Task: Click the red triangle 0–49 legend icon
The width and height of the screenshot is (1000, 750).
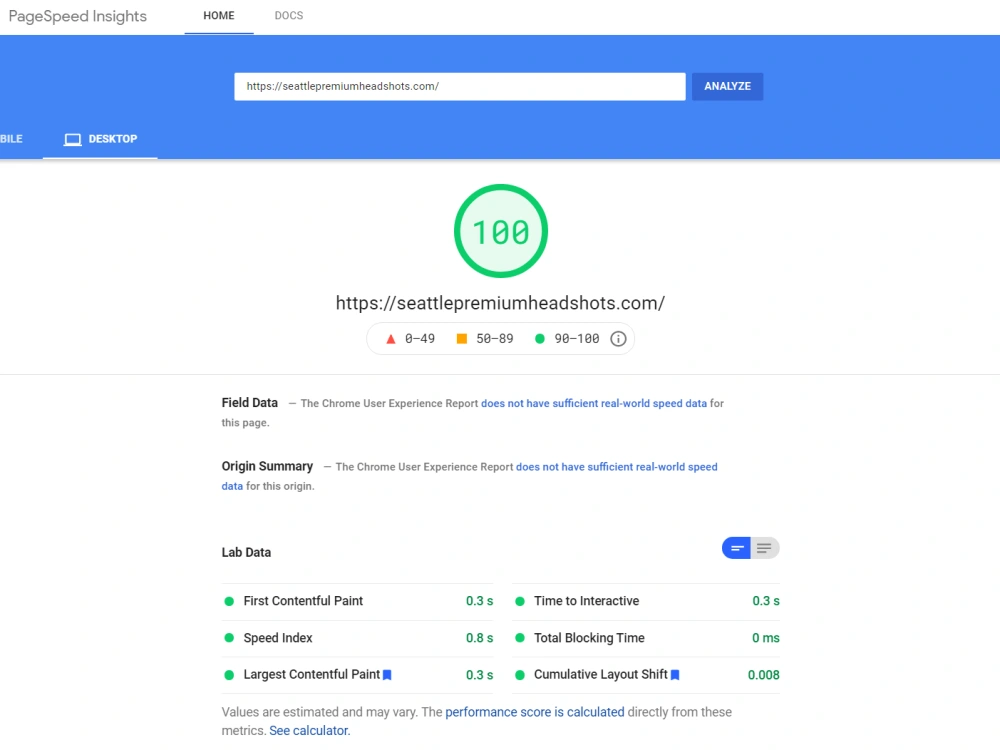Action: coord(391,339)
